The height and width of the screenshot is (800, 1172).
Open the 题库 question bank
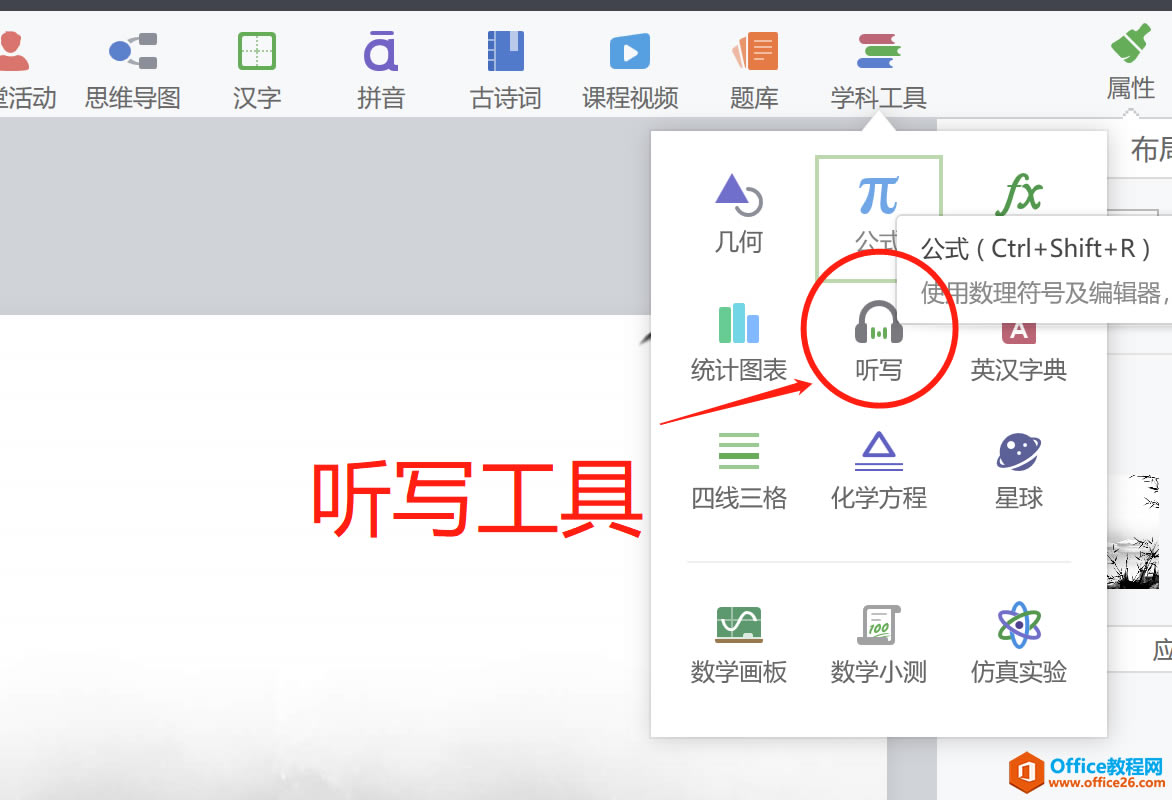pyautogui.click(x=754, y=71)
